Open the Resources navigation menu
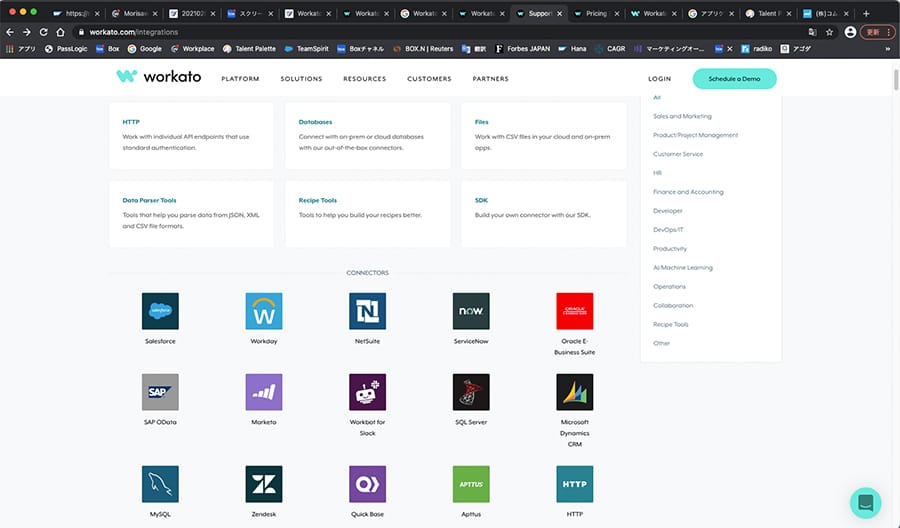Image resolution: width=900 pixels, height=528 pixels. pyautogui.click(x=364, y=79)
